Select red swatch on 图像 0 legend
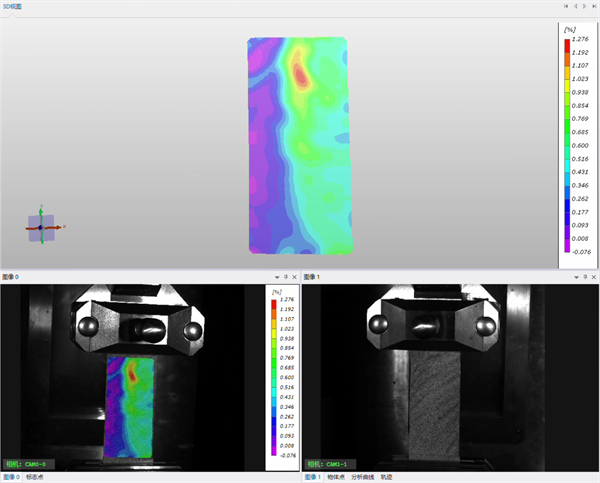Viewport: 600px width, 483px height. pos(274,304)
